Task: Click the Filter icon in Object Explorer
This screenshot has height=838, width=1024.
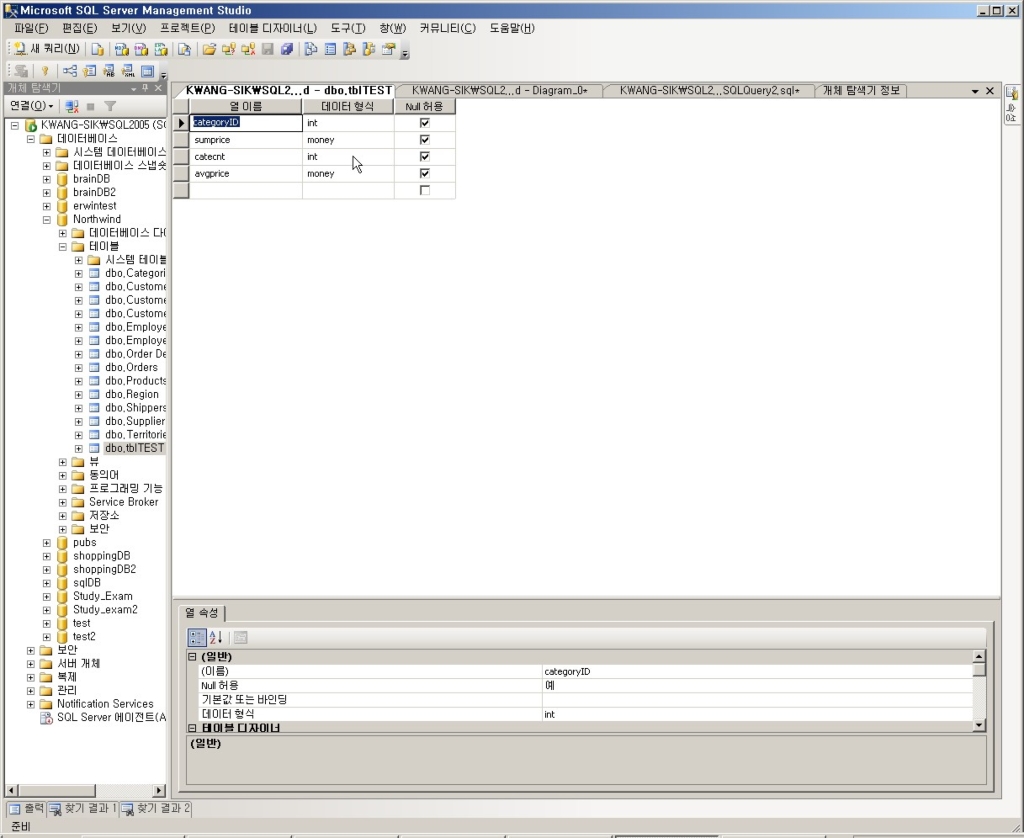Action: pyautogui.click(x=110, y=106)
